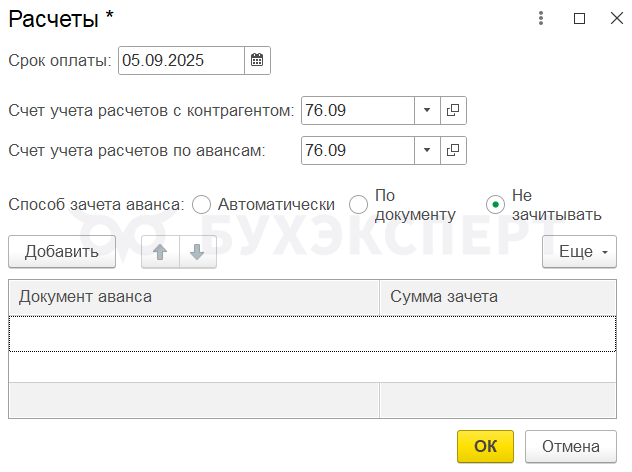Screen dimensions: 632x472
Task: Click into the Срок оплаты date field
Action: click(180, 61)
